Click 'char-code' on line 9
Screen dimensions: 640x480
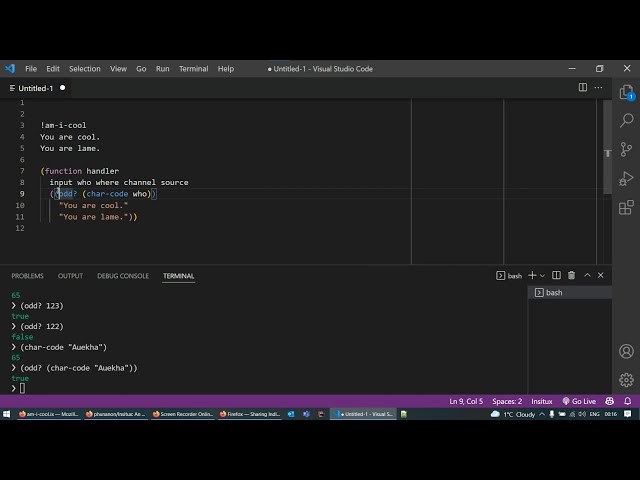coord(107,194)
